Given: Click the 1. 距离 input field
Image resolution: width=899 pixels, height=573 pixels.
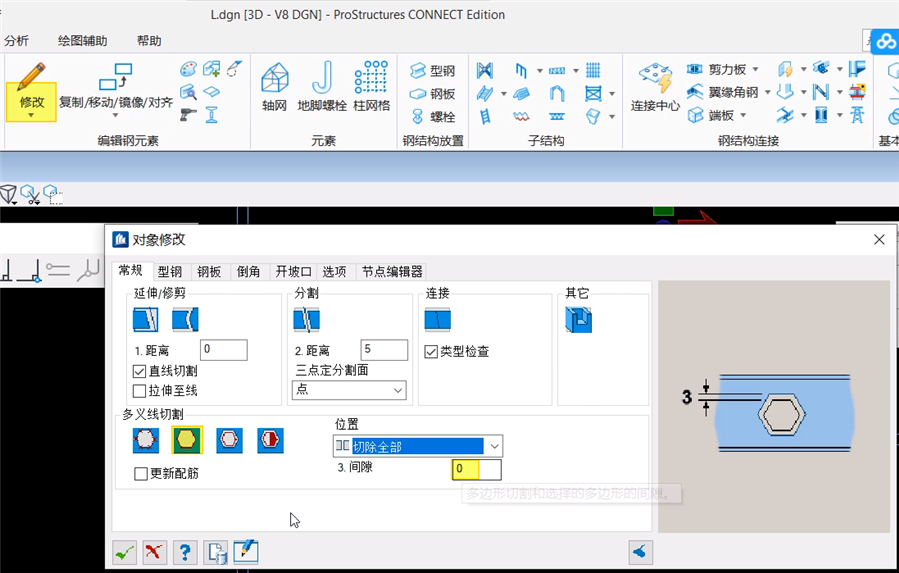Looking at the screenshot, I should 224,349.
